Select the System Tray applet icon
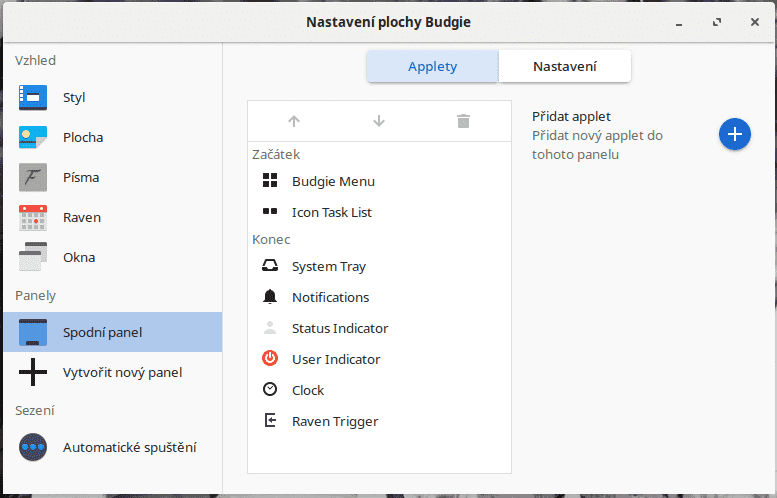Viewport: 777px width, 498px height. (270, 266)
